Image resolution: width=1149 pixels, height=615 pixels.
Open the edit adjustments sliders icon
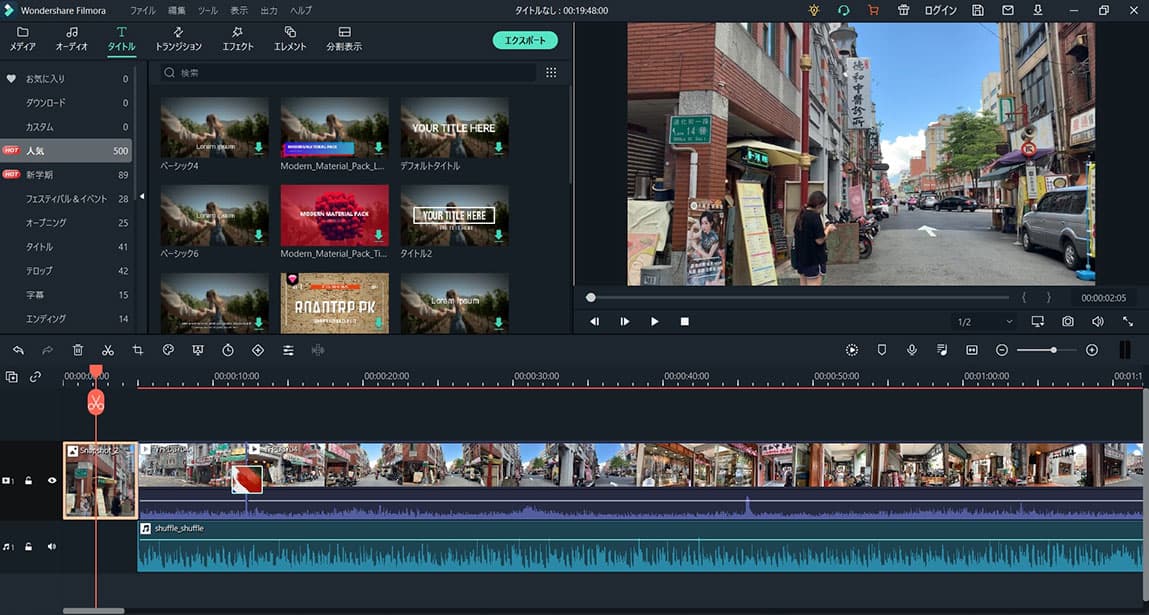coord(288,350)
